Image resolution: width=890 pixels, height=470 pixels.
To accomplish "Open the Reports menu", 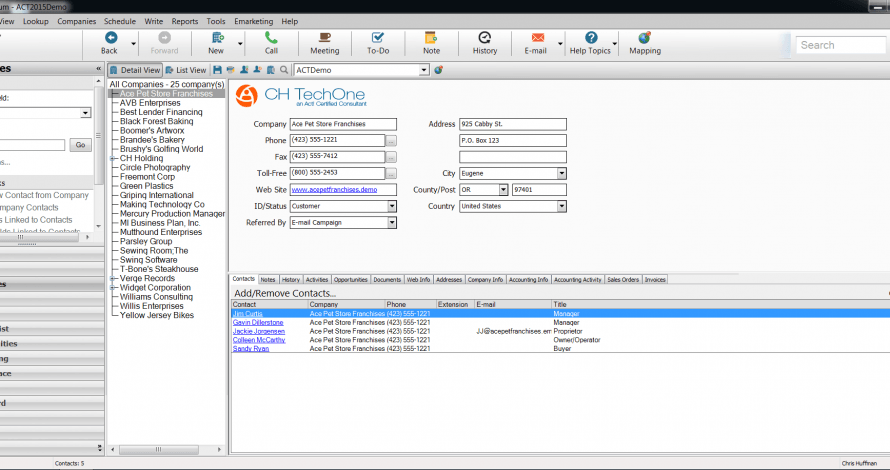I will coord(185,21).
